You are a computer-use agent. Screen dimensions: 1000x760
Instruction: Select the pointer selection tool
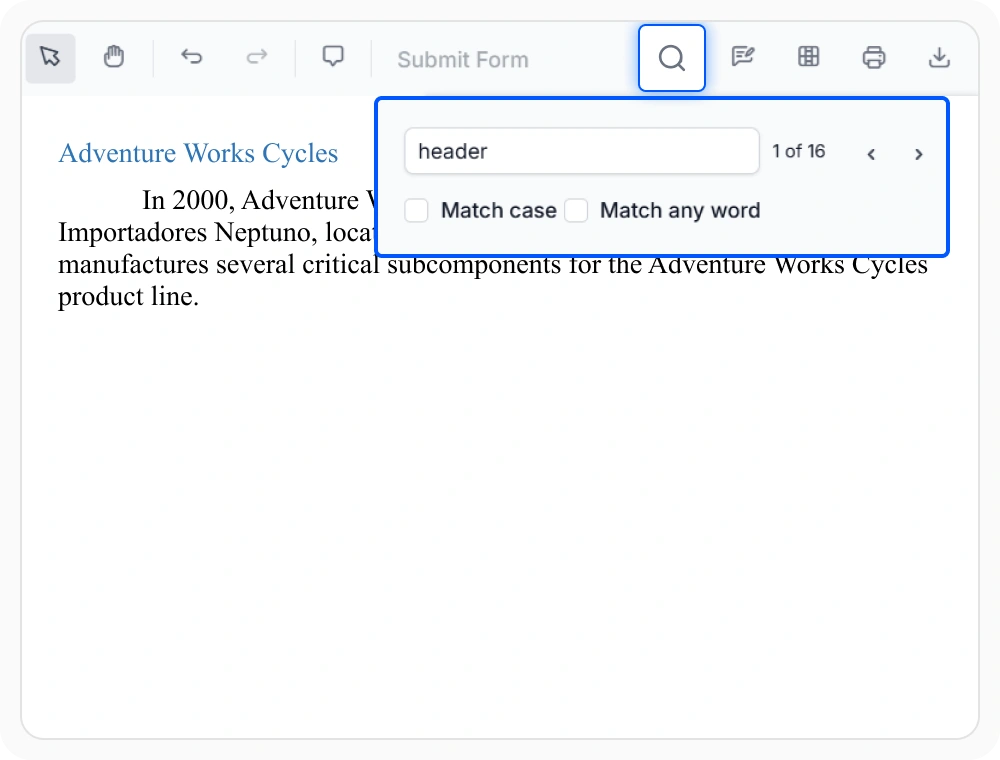(x=50, y=58)
